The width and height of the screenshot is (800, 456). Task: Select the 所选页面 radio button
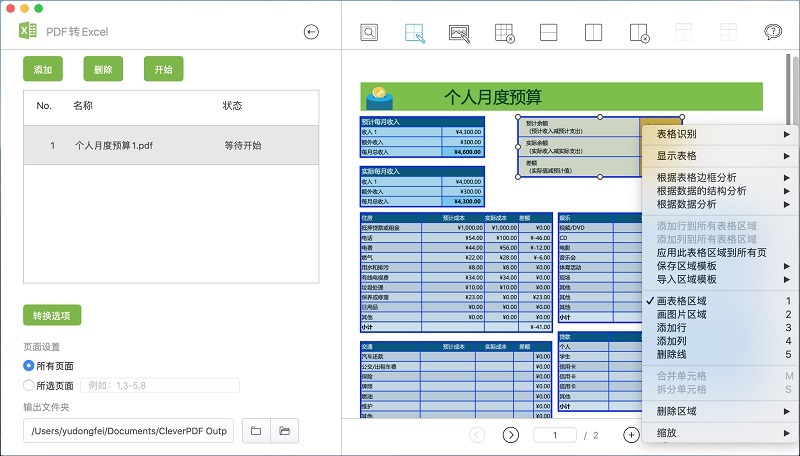coord(29,385)
